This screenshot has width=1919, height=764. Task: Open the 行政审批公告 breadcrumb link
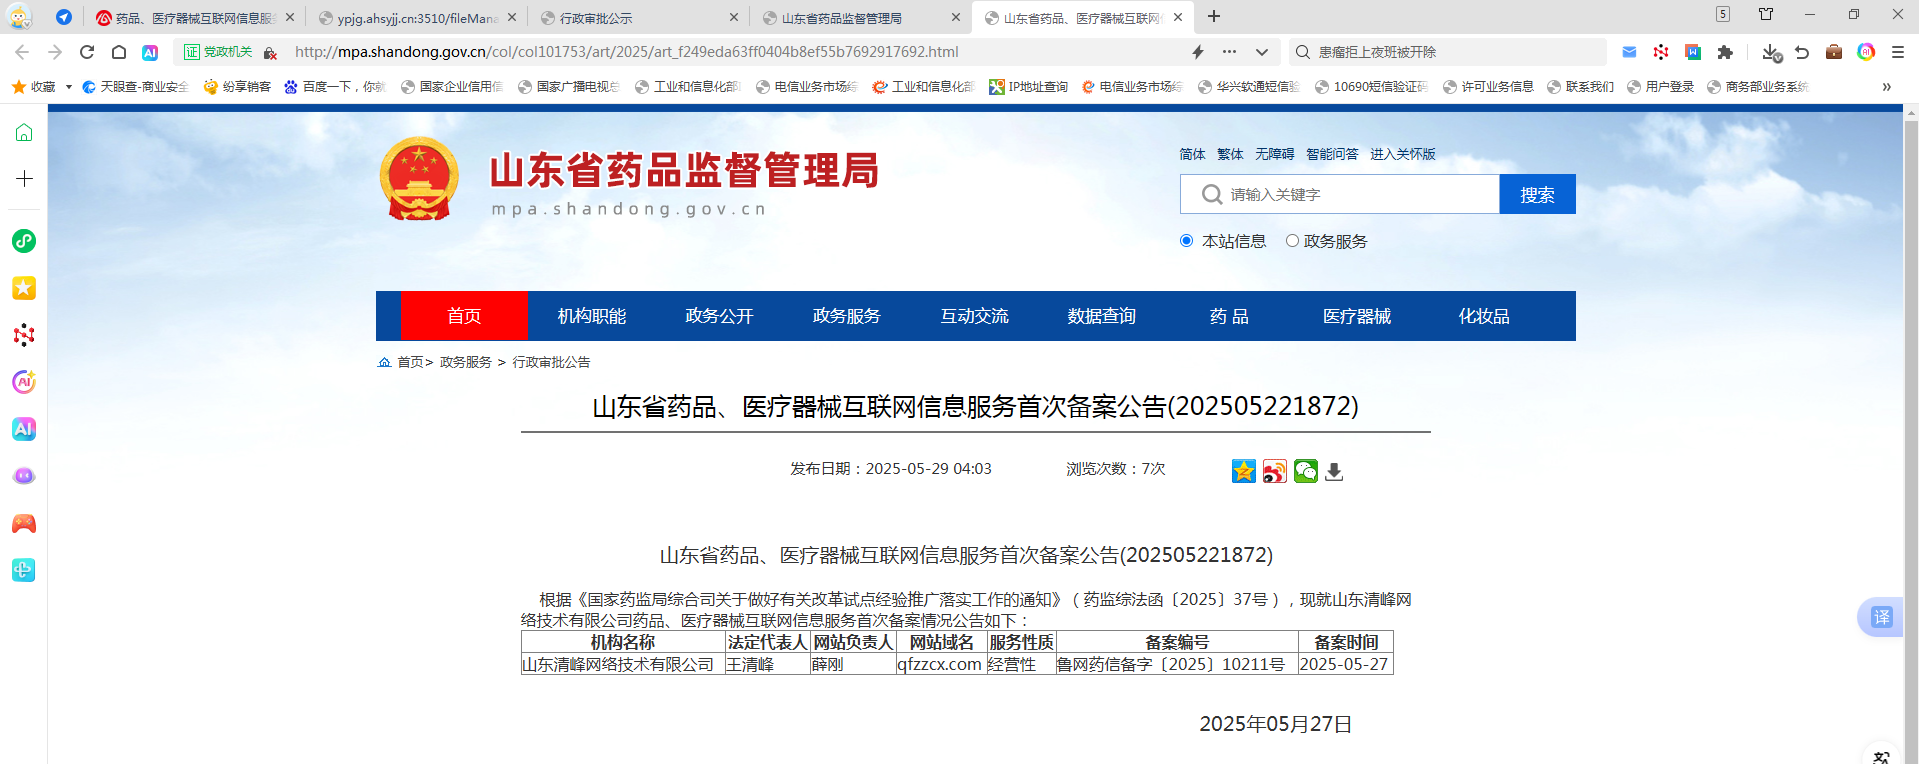[x=551, y=362]
